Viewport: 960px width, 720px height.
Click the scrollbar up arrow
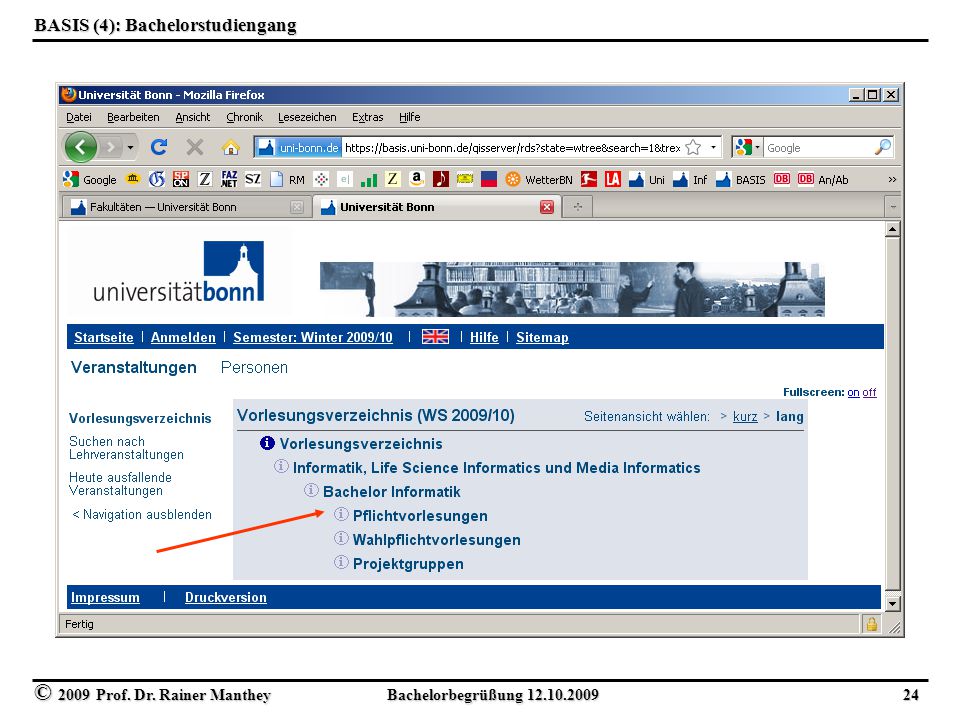[893, 230]
